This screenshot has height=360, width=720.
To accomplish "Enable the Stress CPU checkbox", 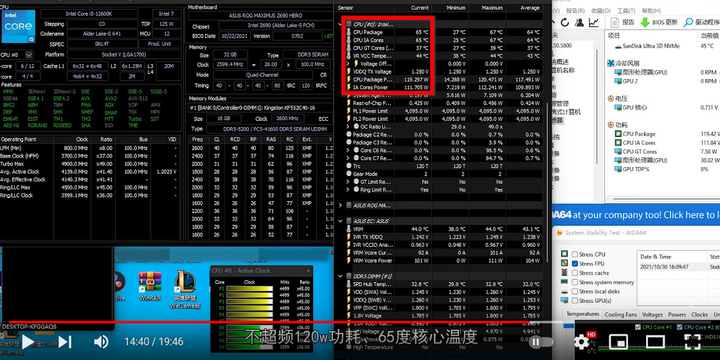I will (574, 254).
